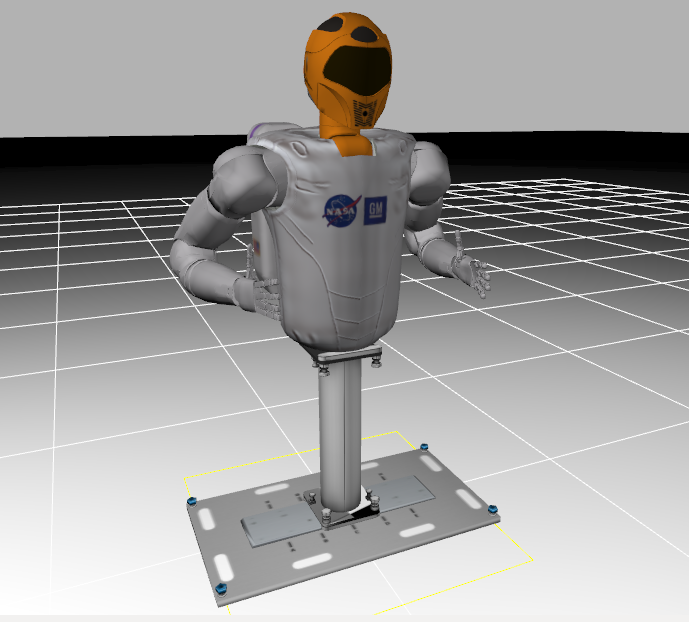The image size is (689, 622).
Task: Click the bolted mounting bracket atop the pole
Action: (x=347, y=357)
